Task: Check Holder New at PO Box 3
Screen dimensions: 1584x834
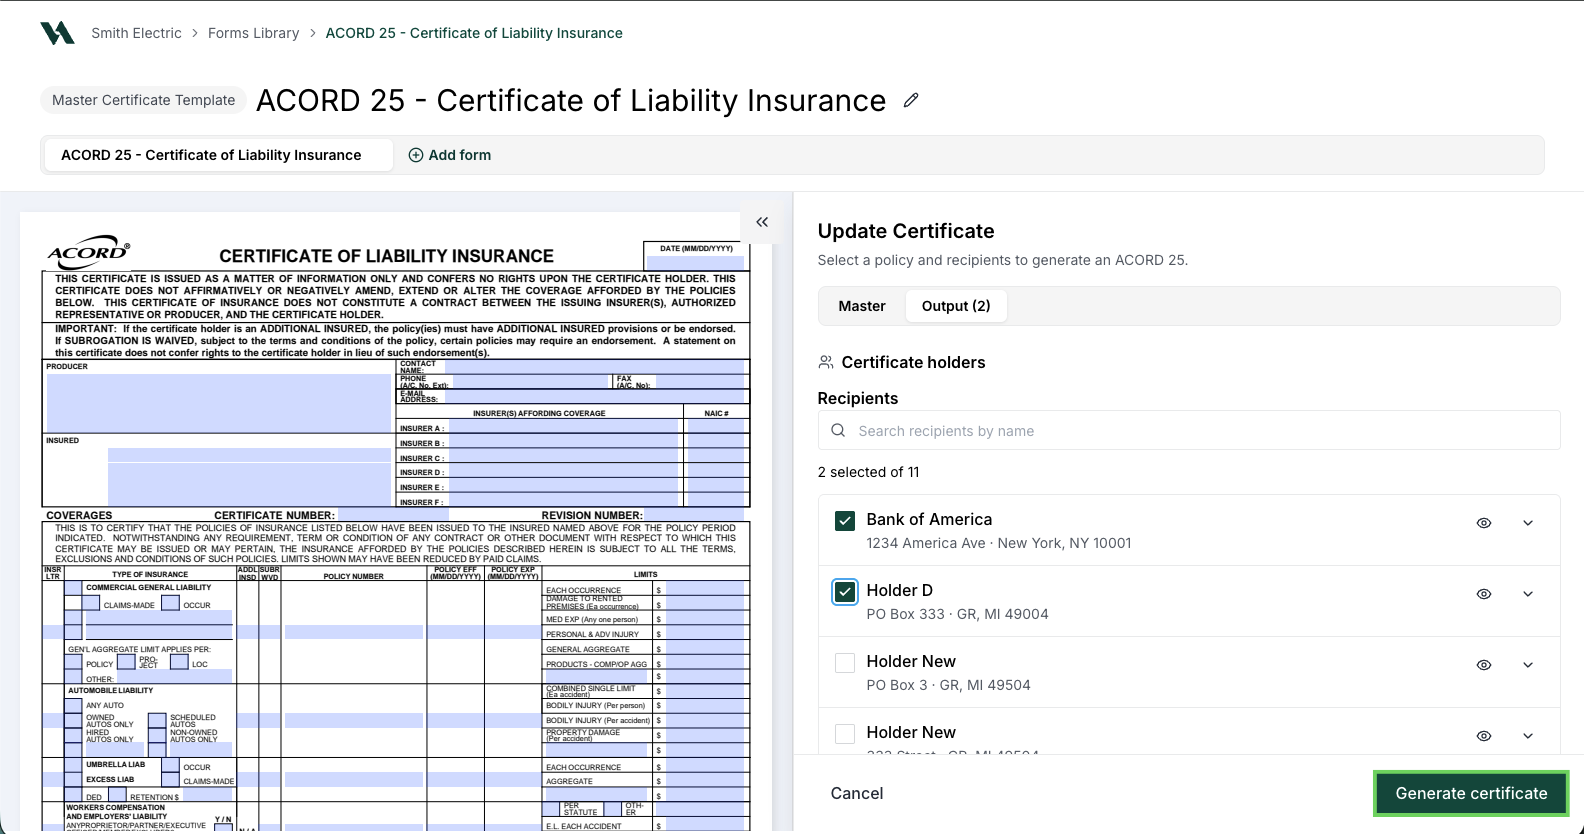Action: (x=845, y=663)
